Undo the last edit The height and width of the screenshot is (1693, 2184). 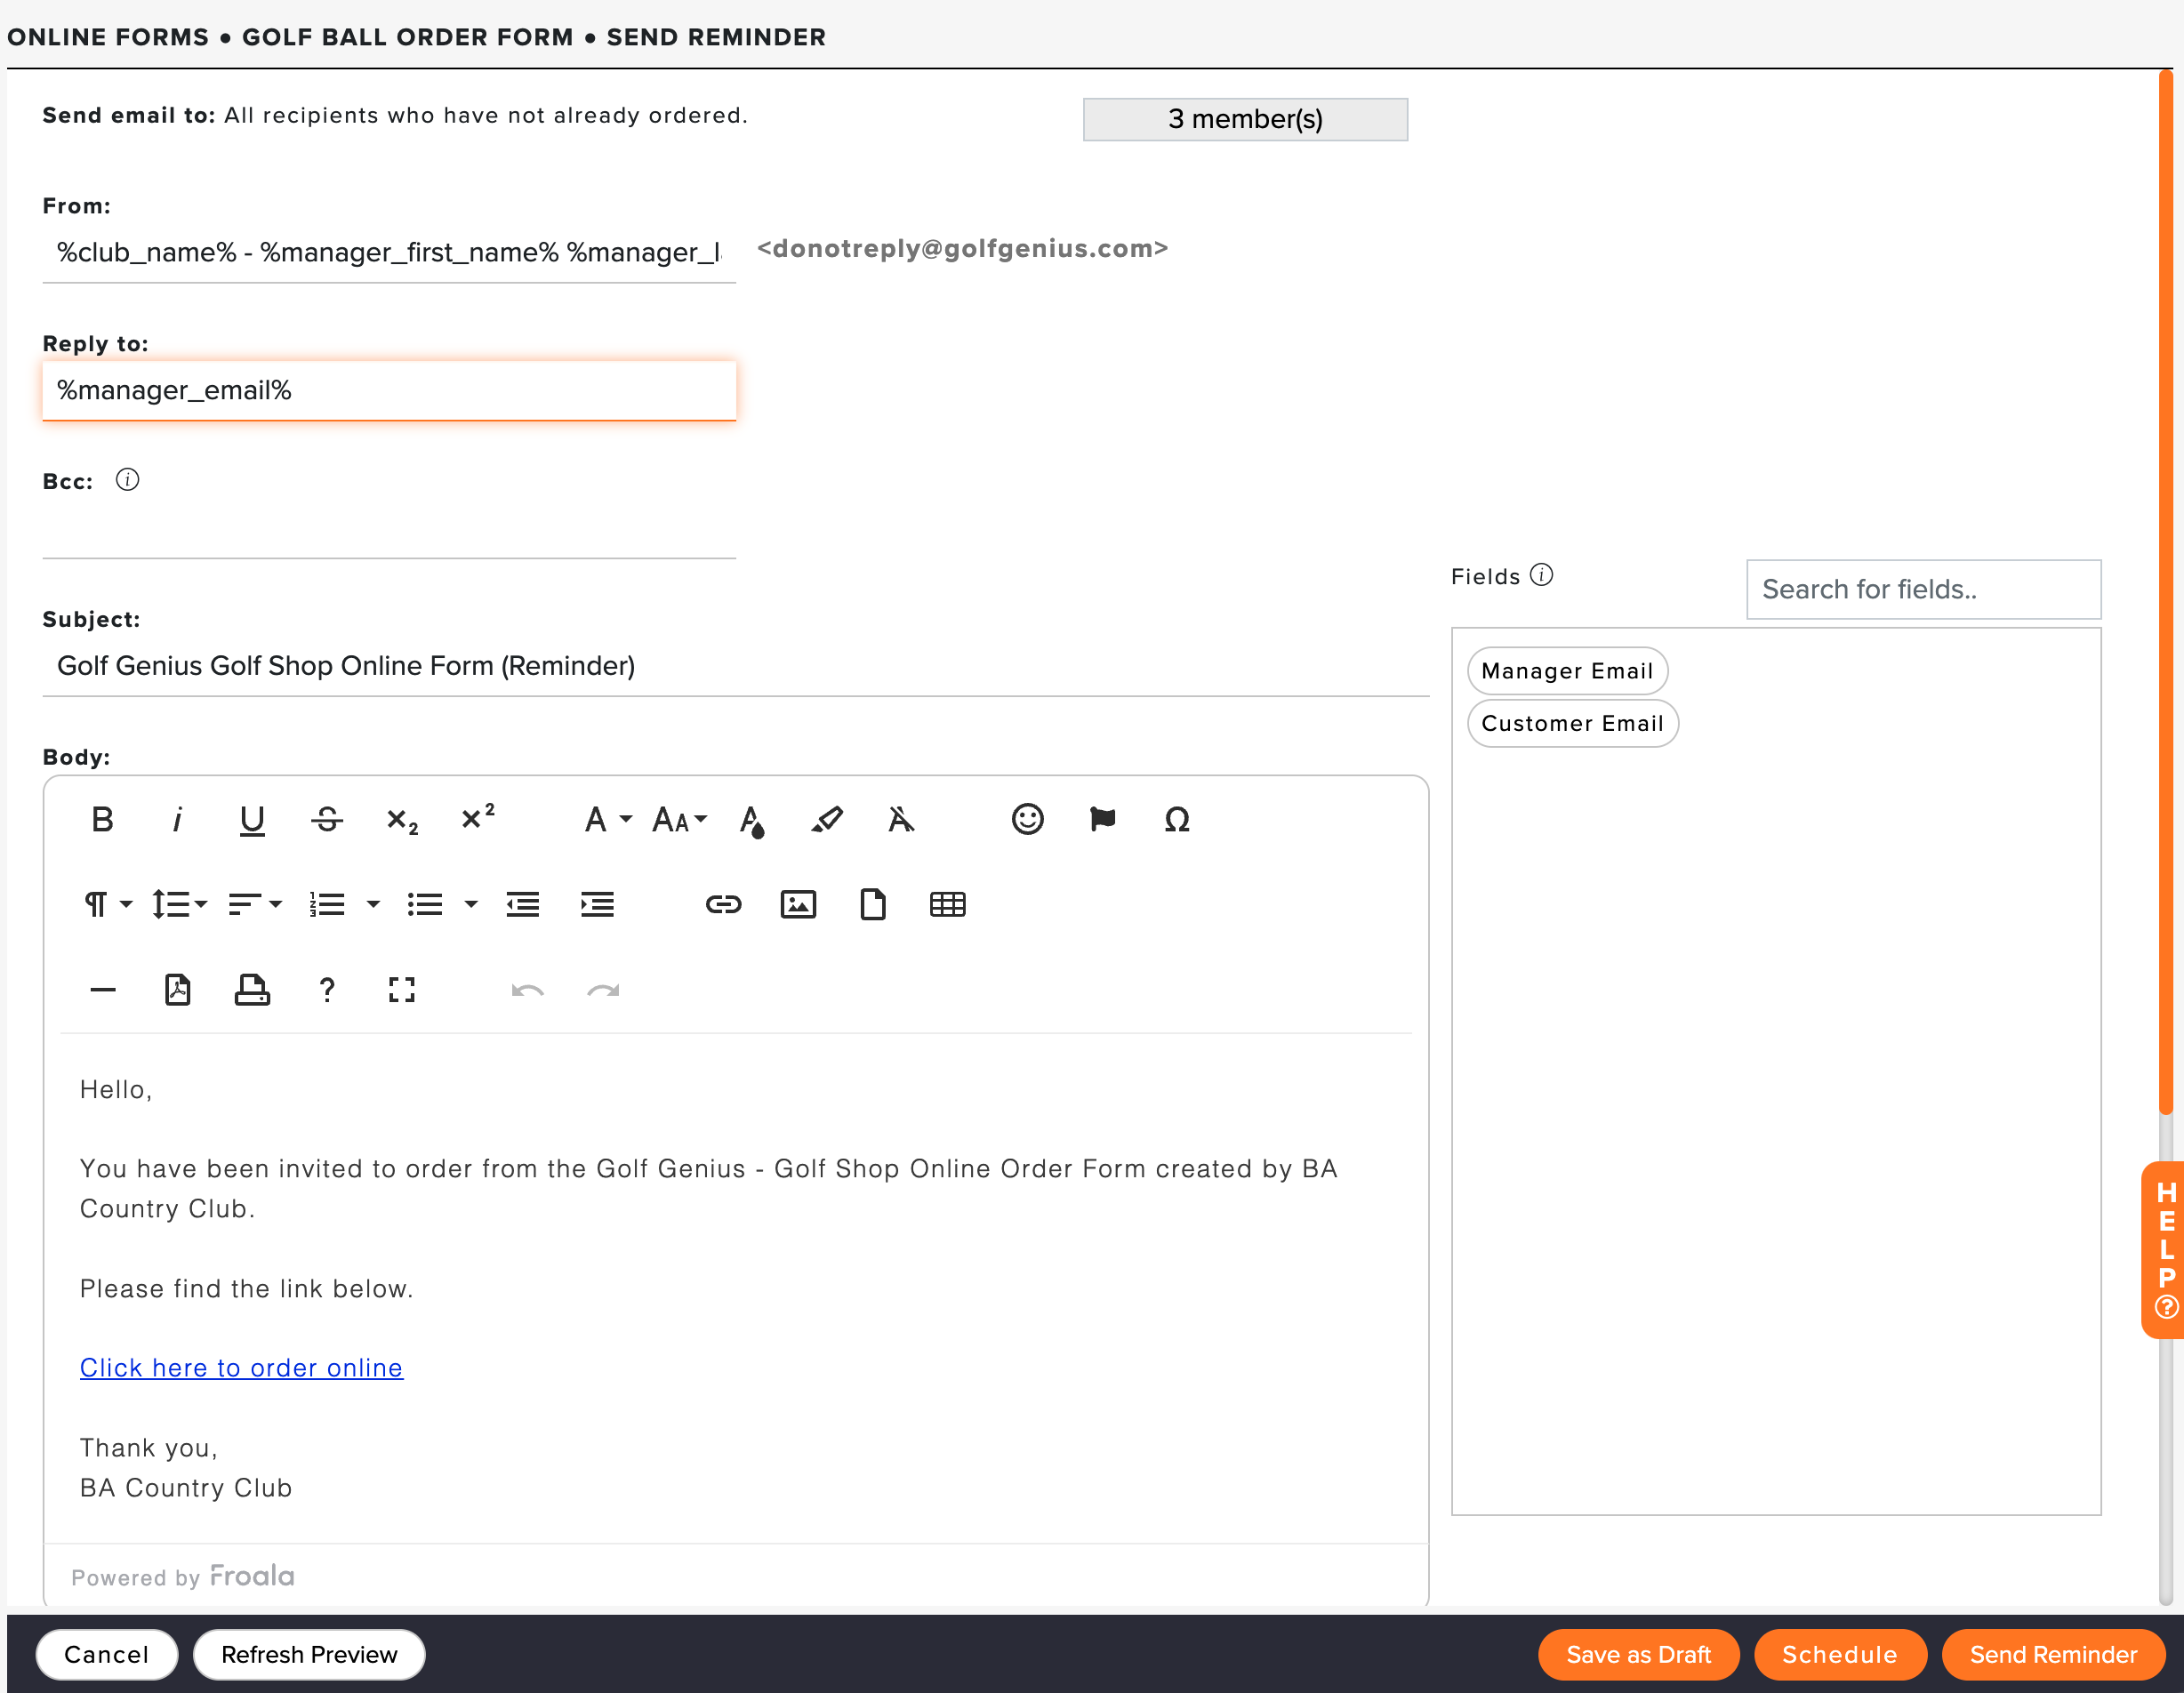[527, 990]
